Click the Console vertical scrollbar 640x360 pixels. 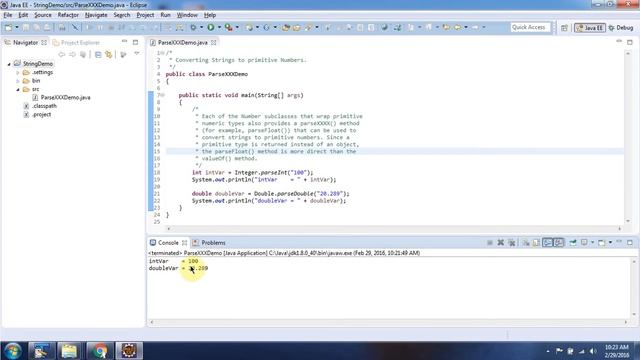pyautogui.click(x=634, y=288)
